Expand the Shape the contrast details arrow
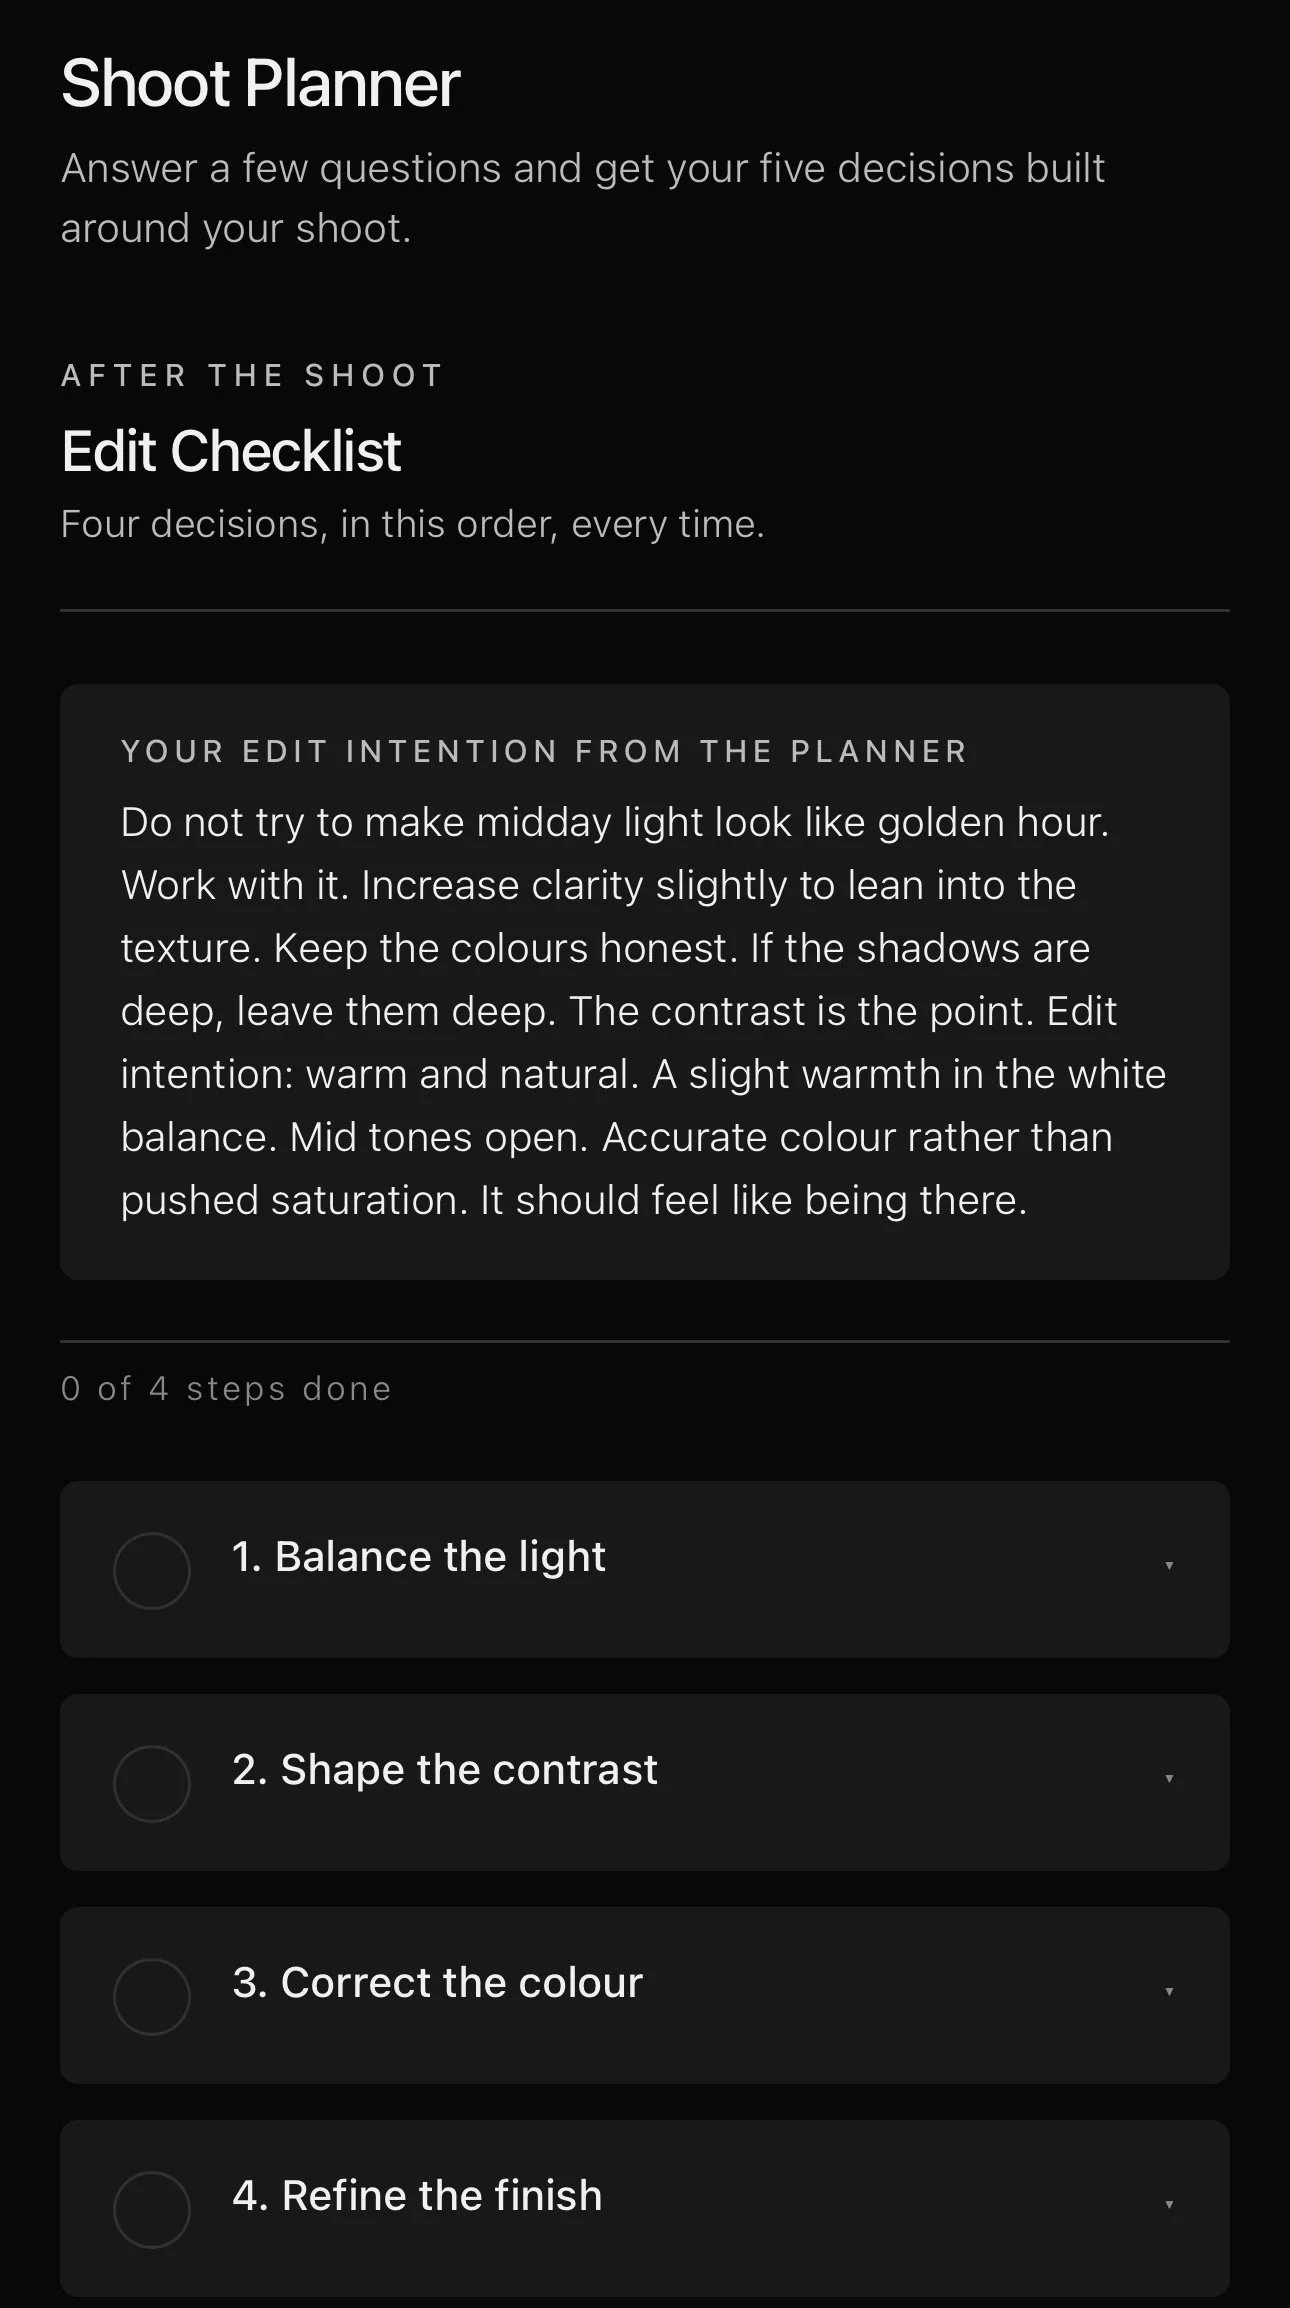This screenshot has width=1290, height=2308. tap(1169, 1779)
